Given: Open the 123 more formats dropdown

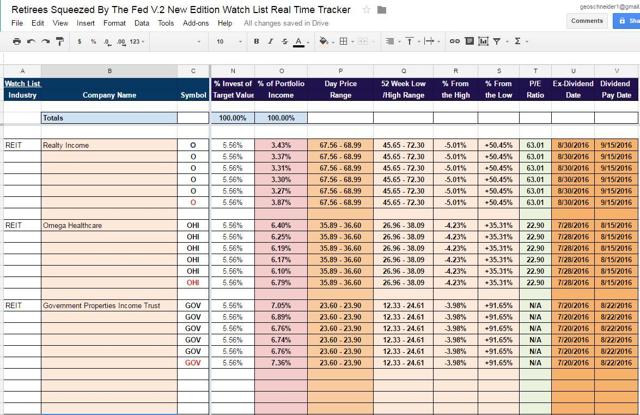Looking at the screenshot, I should coord(137,42).
